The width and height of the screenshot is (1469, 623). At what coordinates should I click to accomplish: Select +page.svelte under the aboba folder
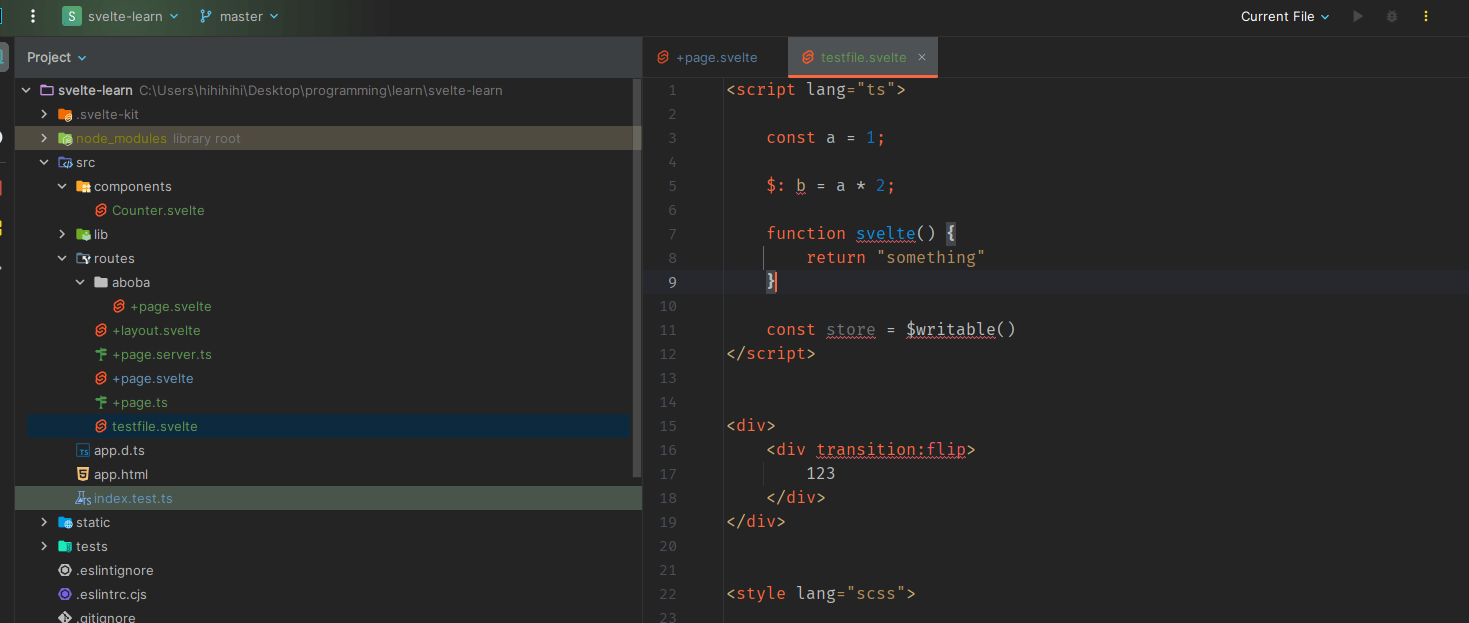pyautogui.click(x=170, y=306)
